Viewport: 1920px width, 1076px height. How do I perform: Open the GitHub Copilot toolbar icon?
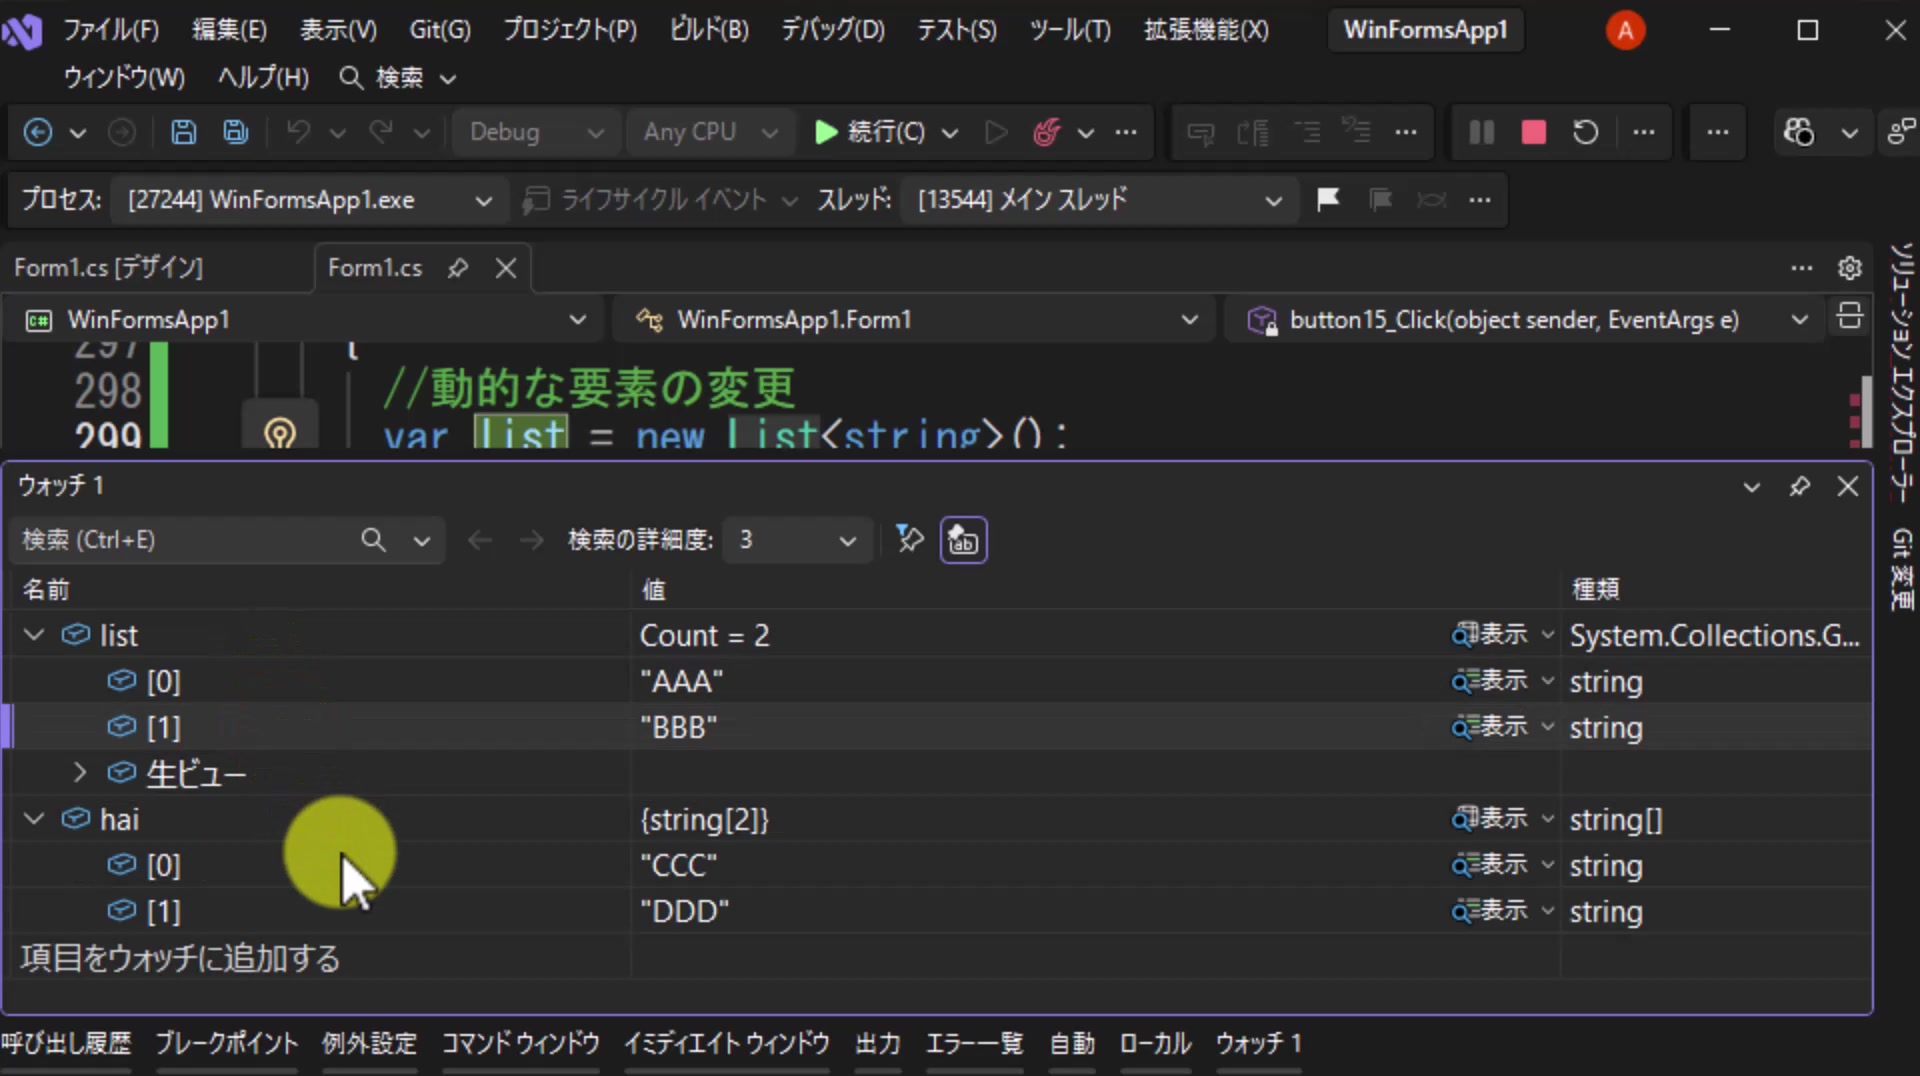1798,132
